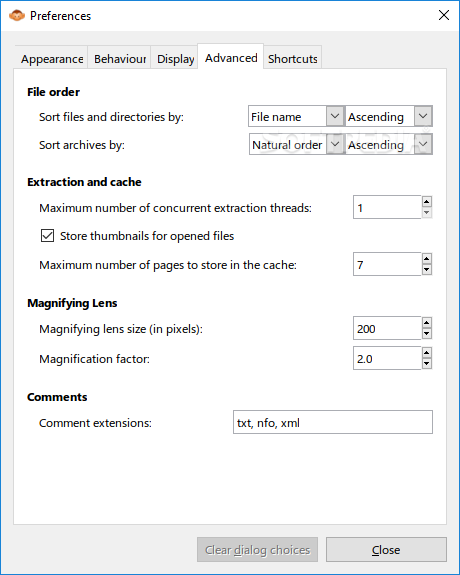Click the cache pages value field
The width and height of the screenshot is (460, 575).
point(387,264)
